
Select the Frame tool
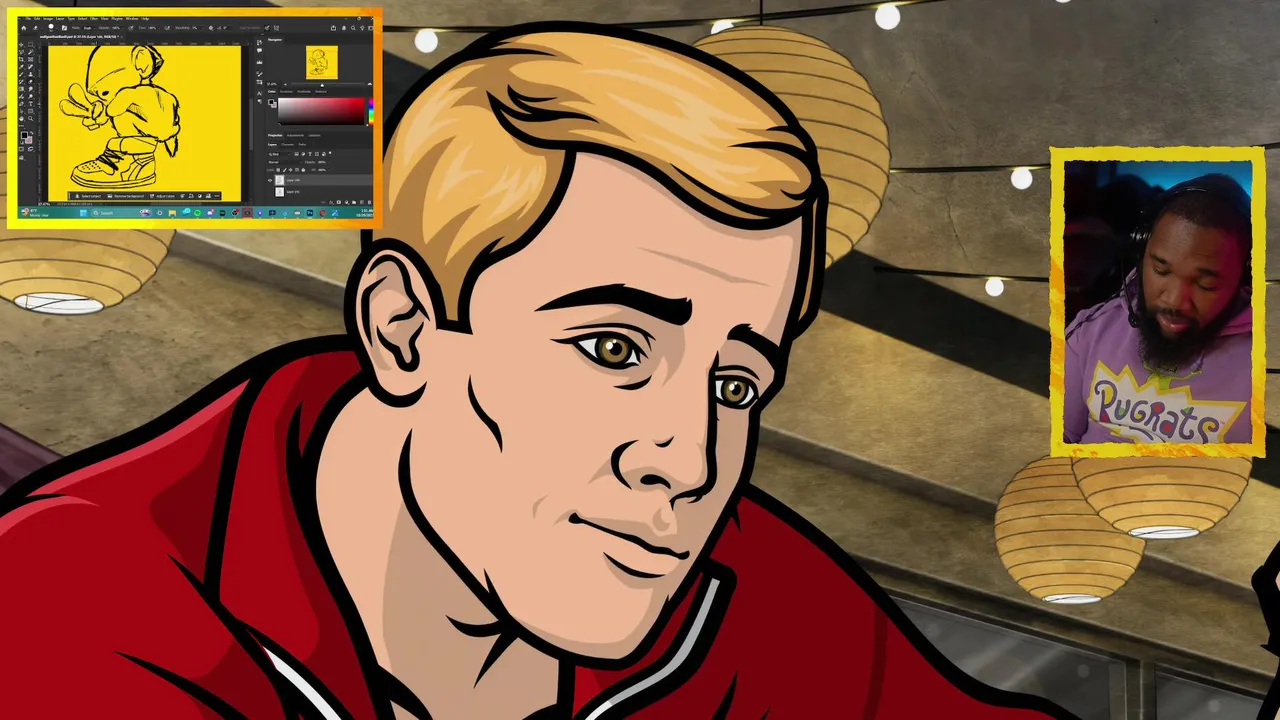pos(31,59)
